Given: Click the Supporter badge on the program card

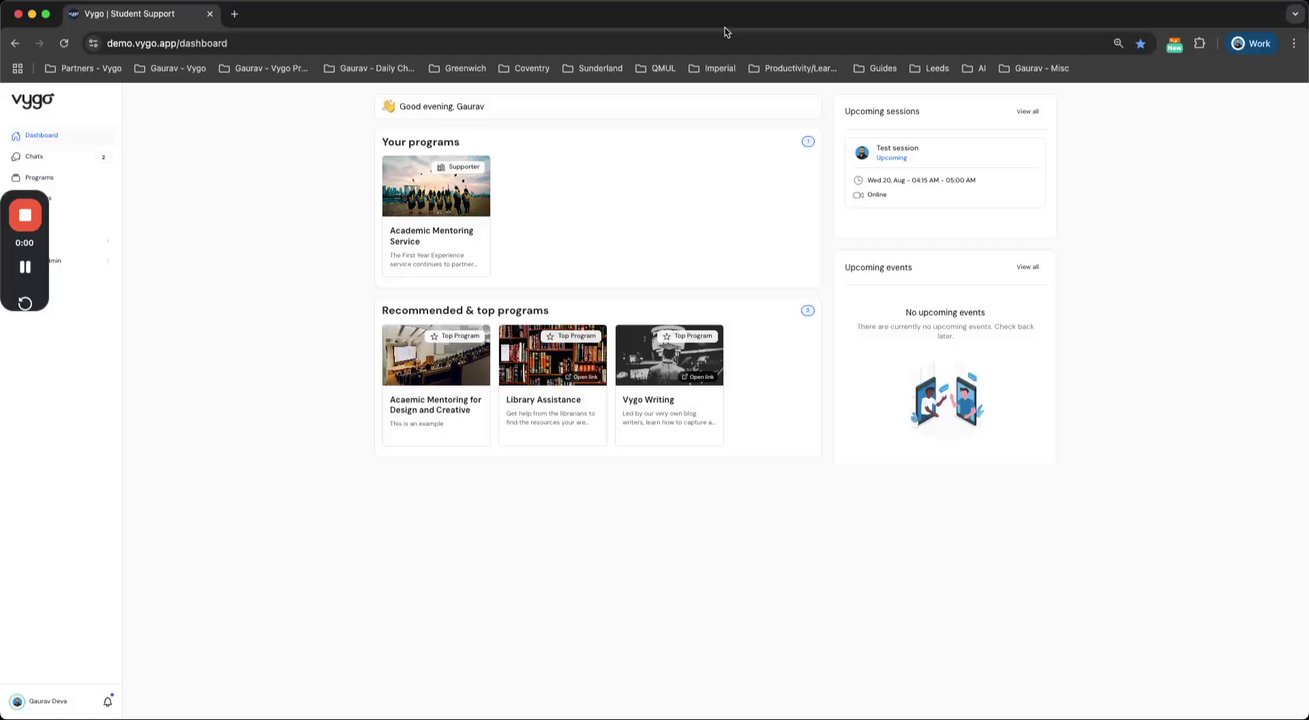Looking at the screenshot, I should [458, 167].
